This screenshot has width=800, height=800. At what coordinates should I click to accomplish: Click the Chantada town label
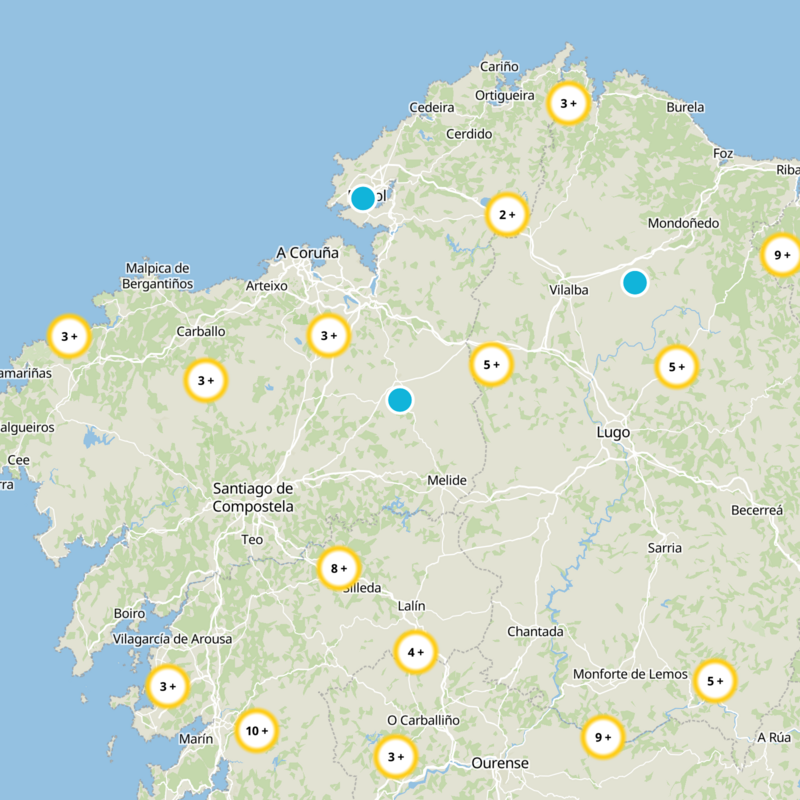click(535, 632)
